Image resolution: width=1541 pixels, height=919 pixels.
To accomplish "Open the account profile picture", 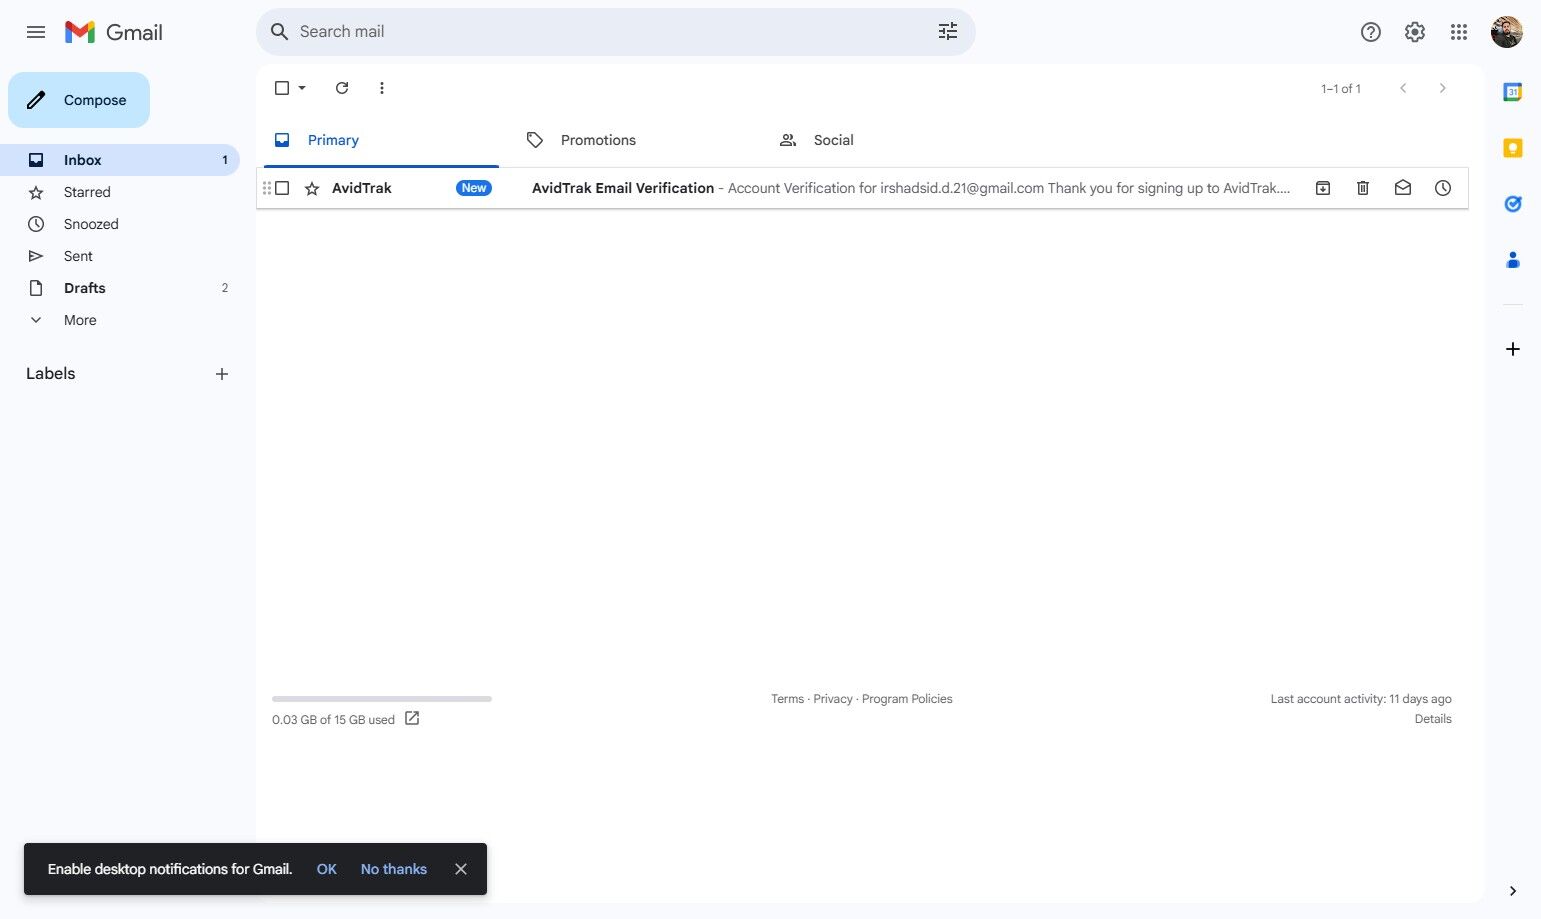I will (x=1507, y=32).
